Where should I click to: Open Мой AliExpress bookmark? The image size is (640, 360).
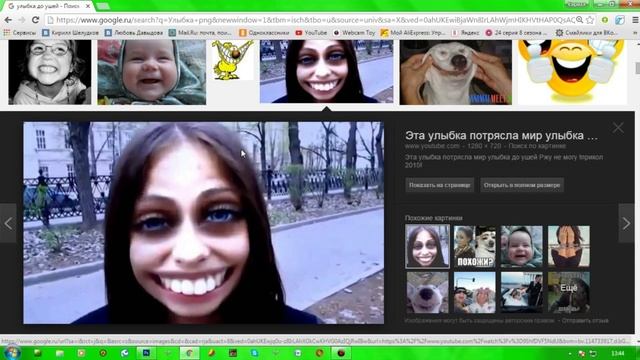coord(413,32)
